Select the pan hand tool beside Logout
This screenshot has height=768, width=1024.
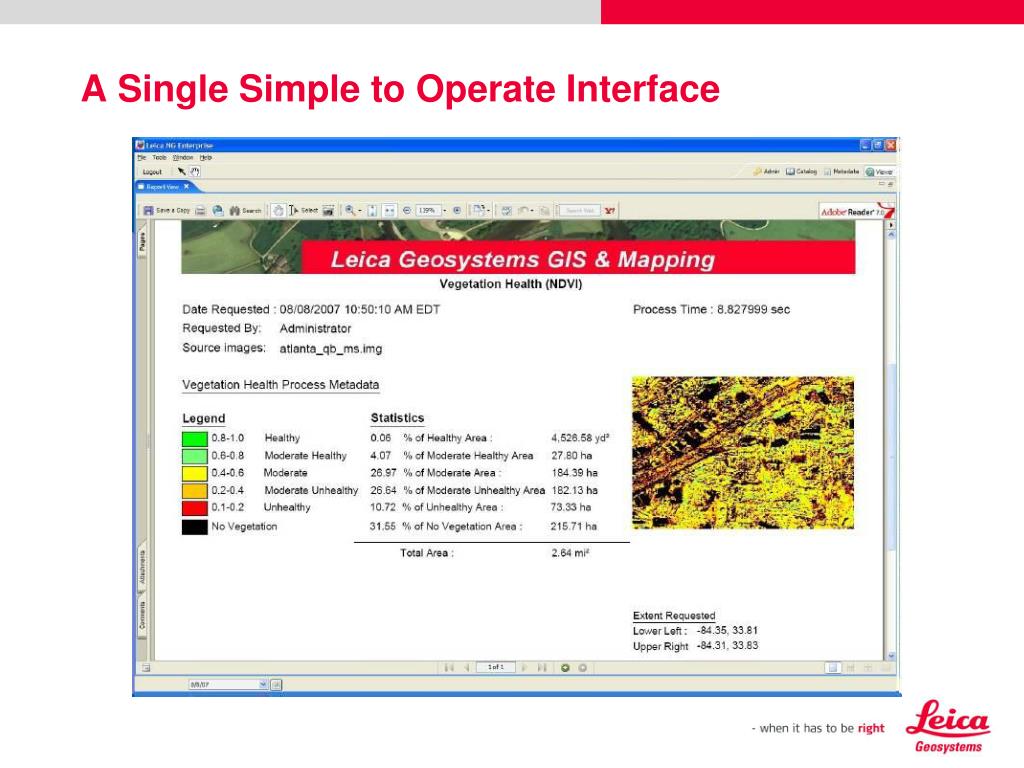click(195, 171)
